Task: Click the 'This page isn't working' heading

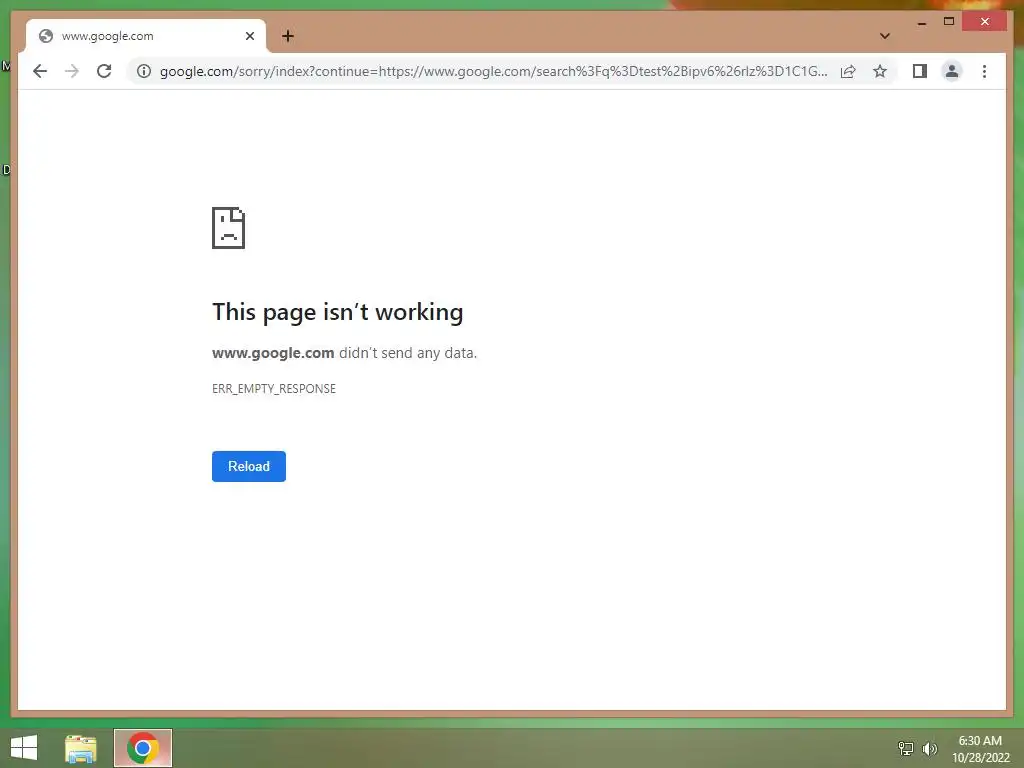Action: (x=338, y=312)
